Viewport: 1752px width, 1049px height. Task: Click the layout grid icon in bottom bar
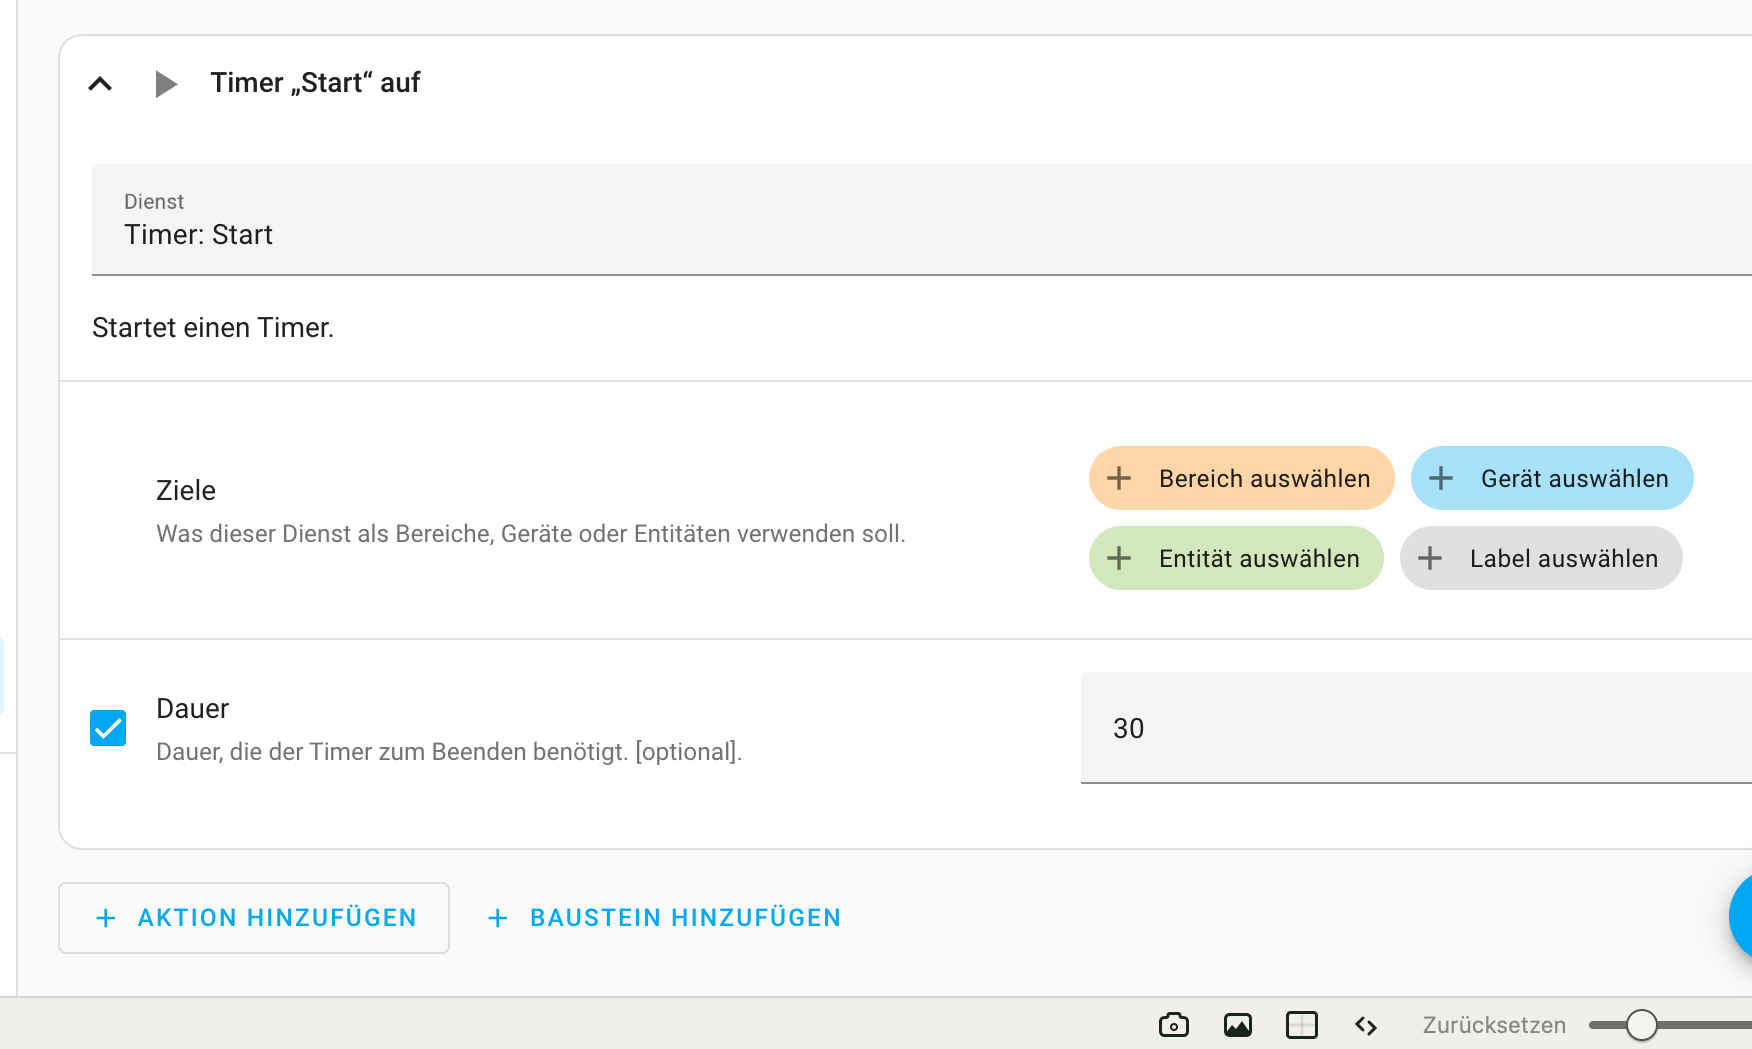(1302, 1025)
